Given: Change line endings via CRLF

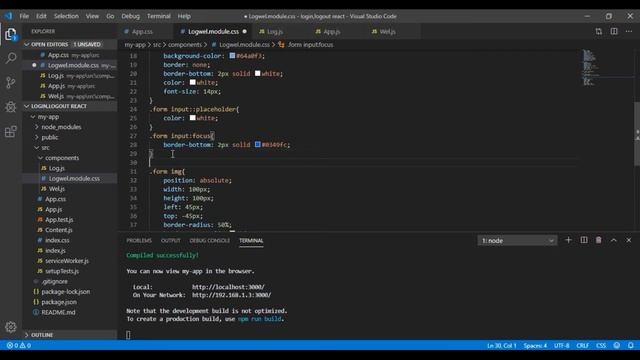Looking at the screenshot, I should tap(582, 345).
